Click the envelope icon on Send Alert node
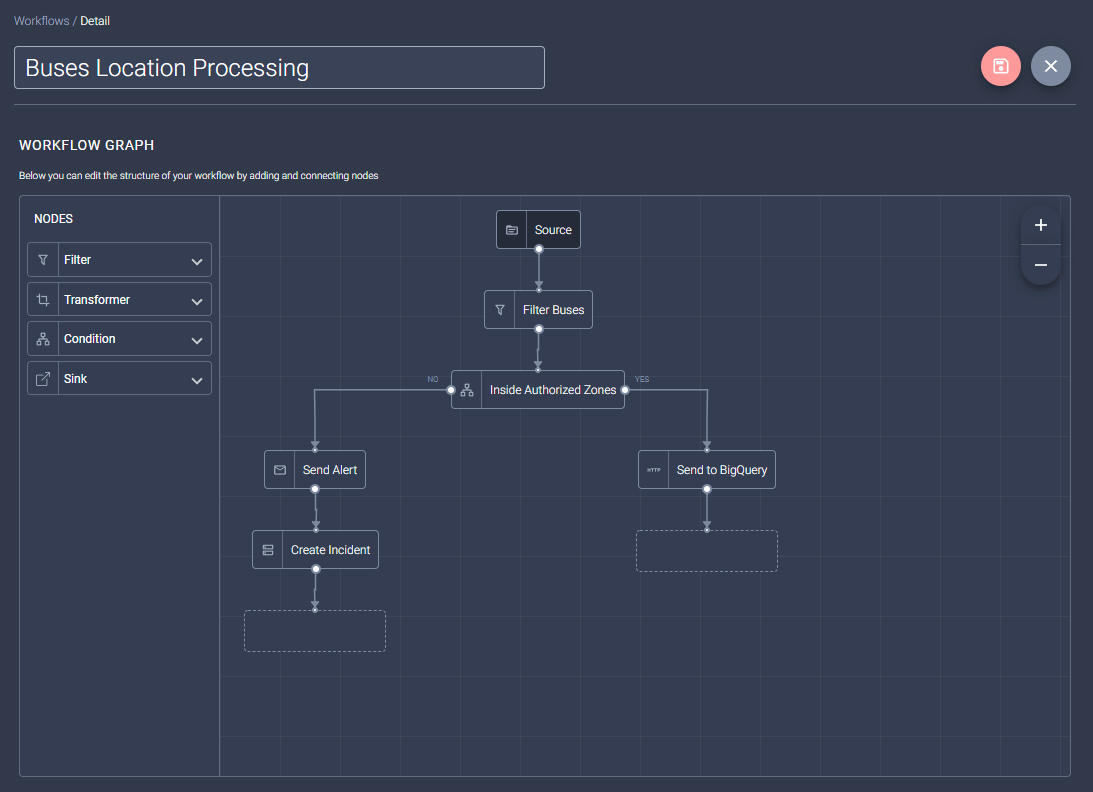The image size is (1093, 792). 280,470
